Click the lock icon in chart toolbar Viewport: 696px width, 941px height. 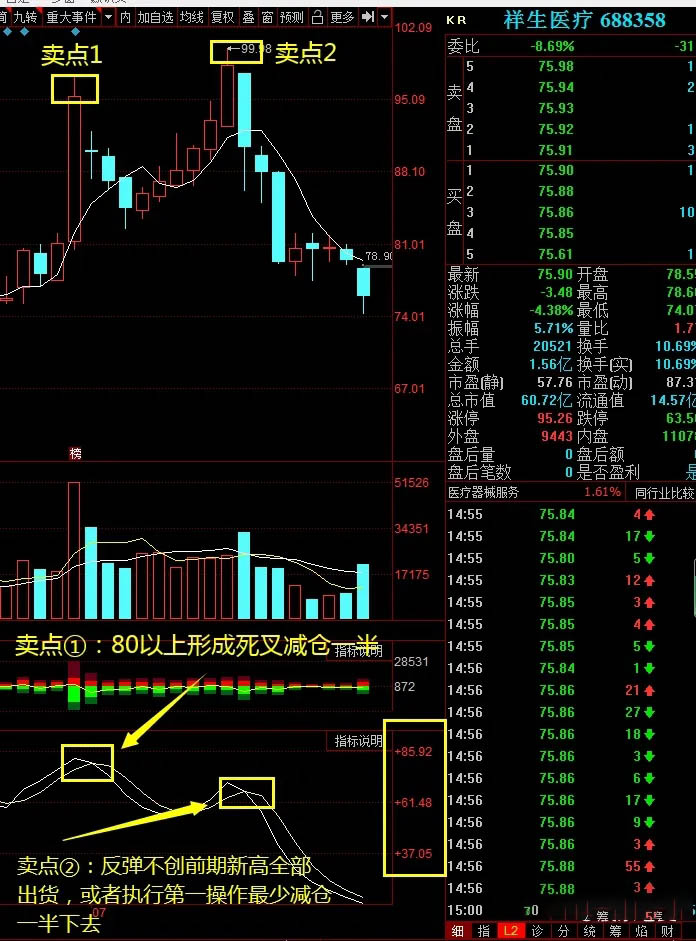(x=317, y=17)
